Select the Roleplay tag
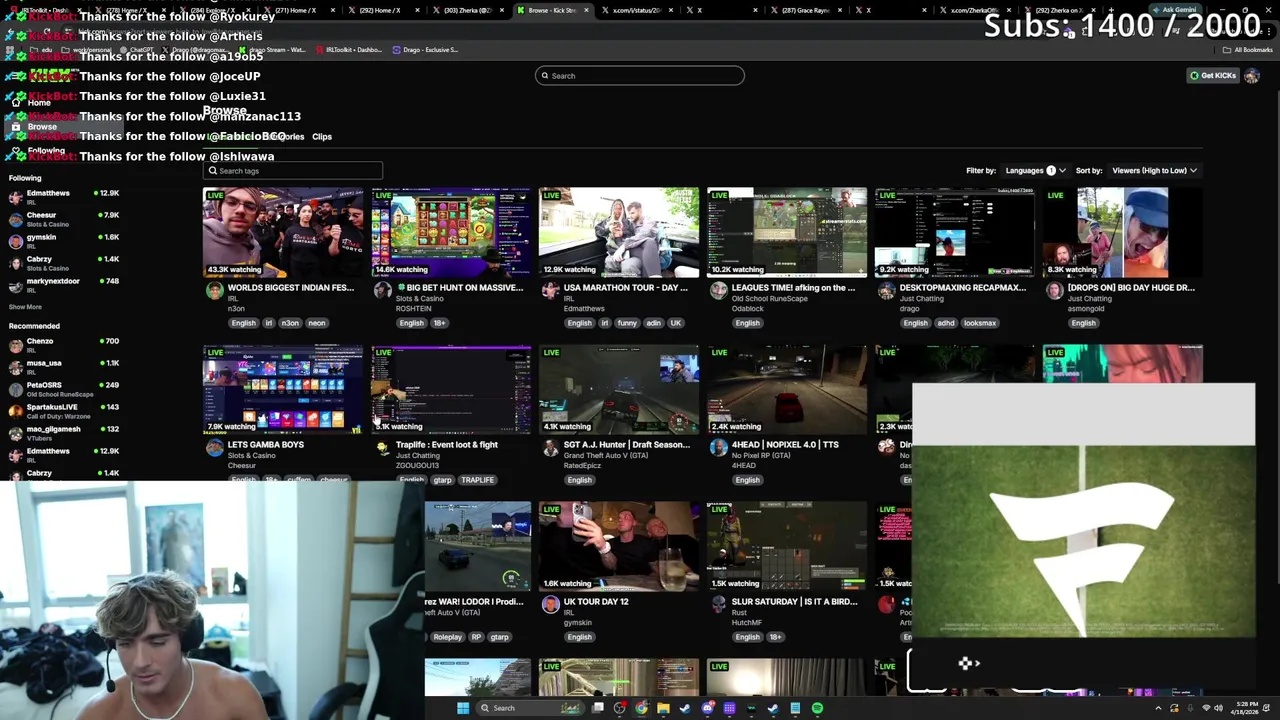Screen dimensions: 1280x720 pos(447,637)
